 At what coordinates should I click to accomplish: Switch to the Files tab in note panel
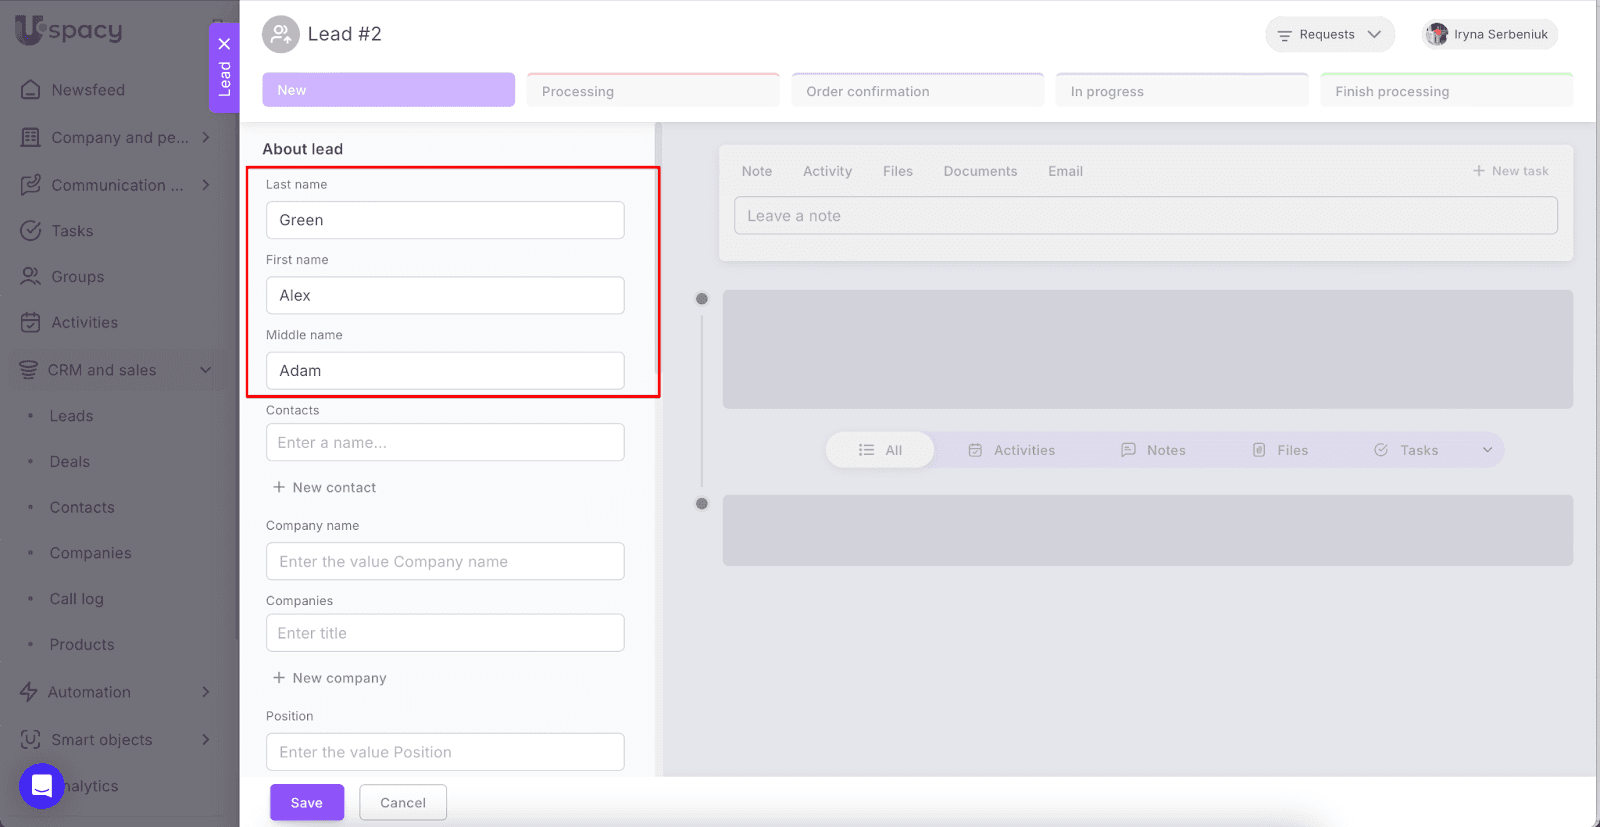point(897,171)
